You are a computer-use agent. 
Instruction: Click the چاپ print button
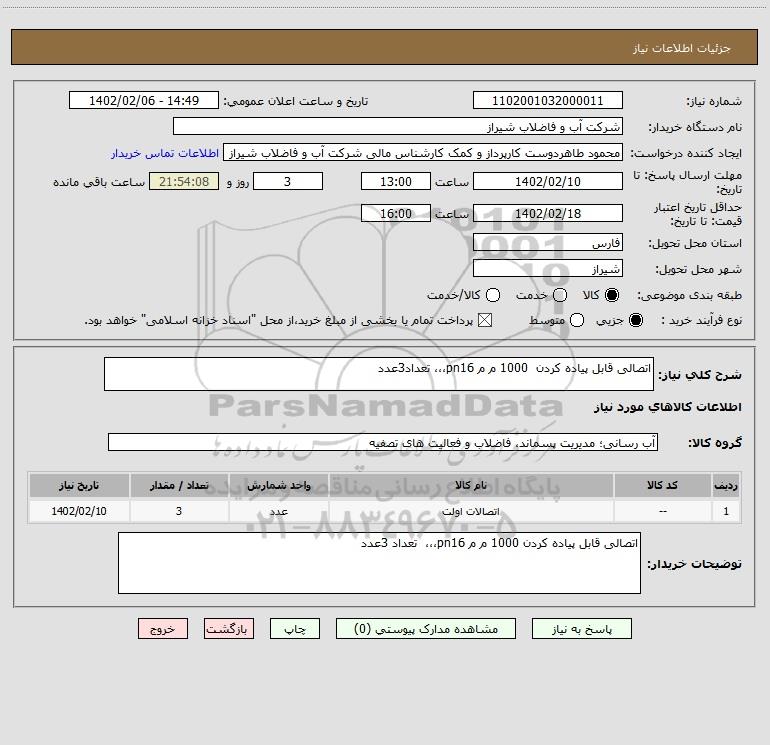point(295,629)
